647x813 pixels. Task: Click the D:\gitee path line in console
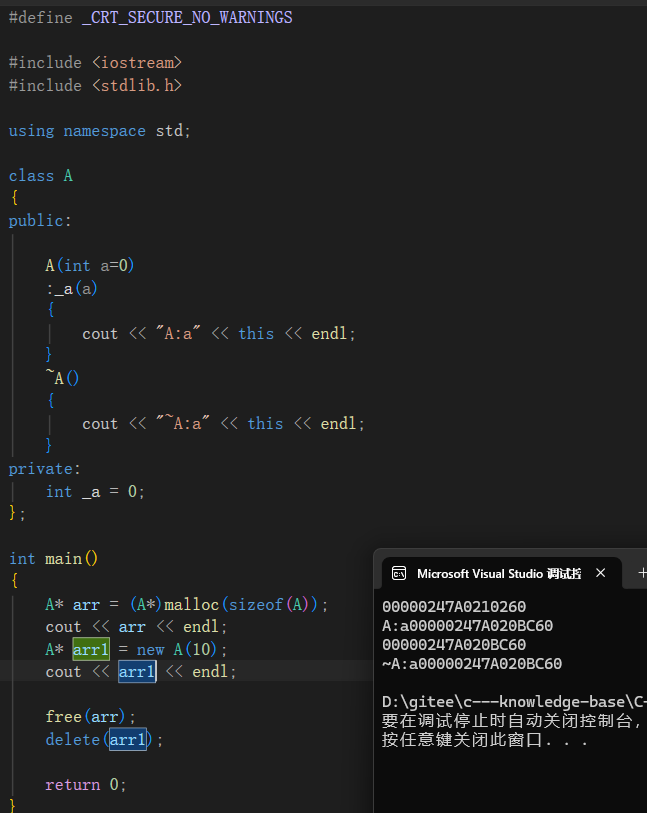coord(514,702)
